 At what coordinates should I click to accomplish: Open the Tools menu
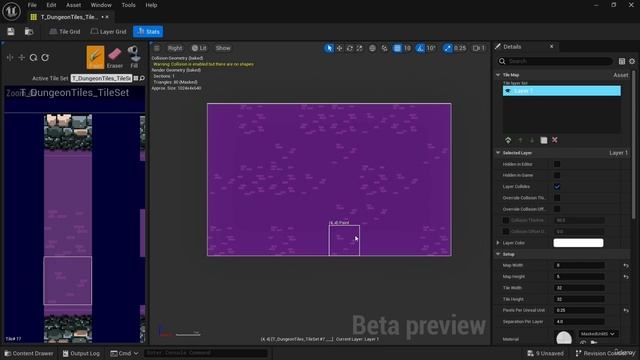click(128, 5)
